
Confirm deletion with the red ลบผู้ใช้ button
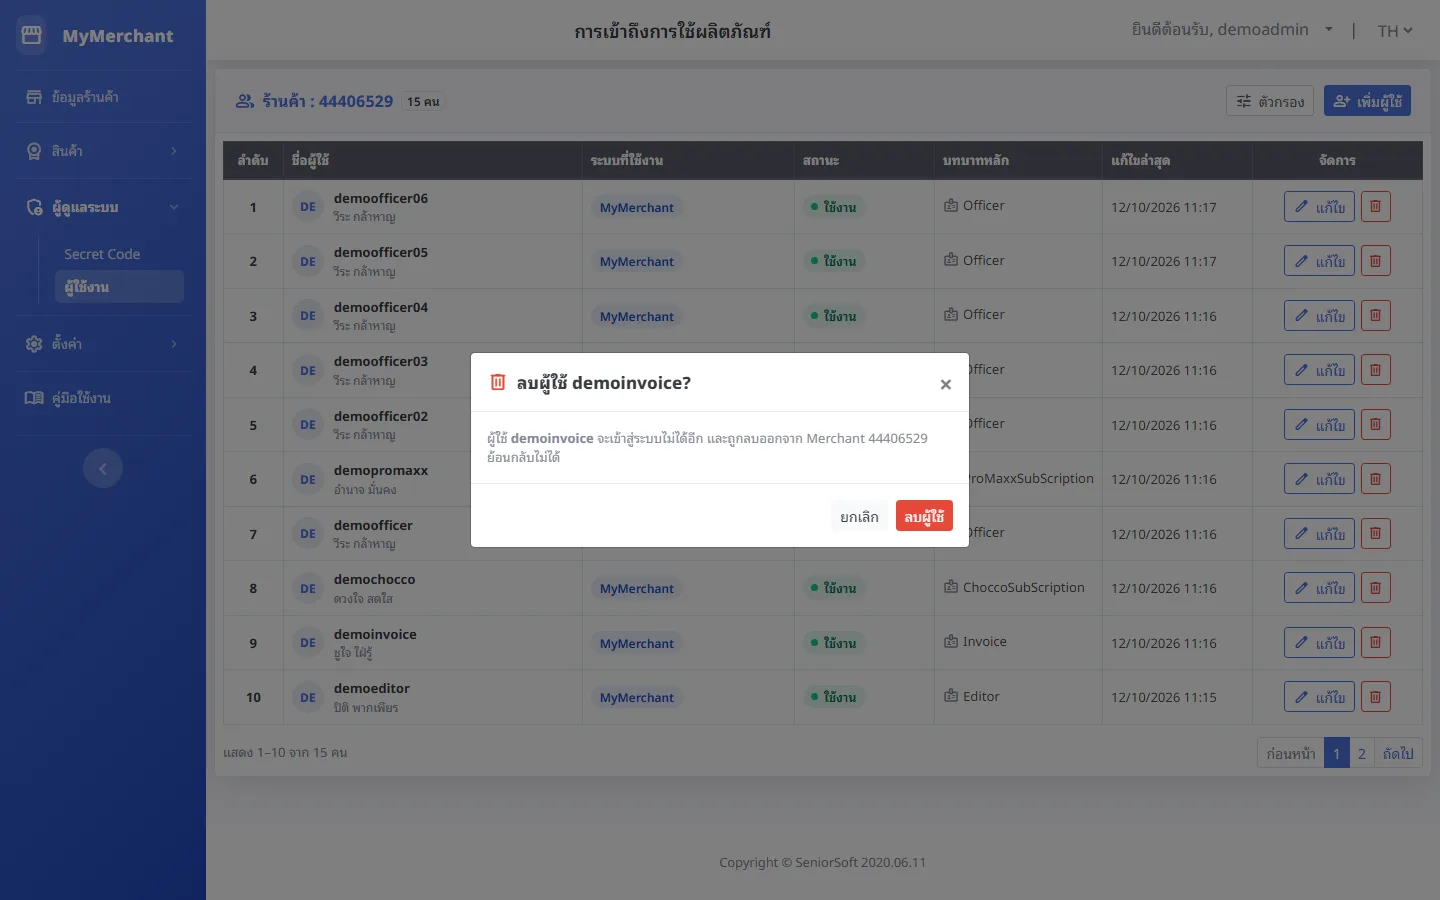[924, 516]
